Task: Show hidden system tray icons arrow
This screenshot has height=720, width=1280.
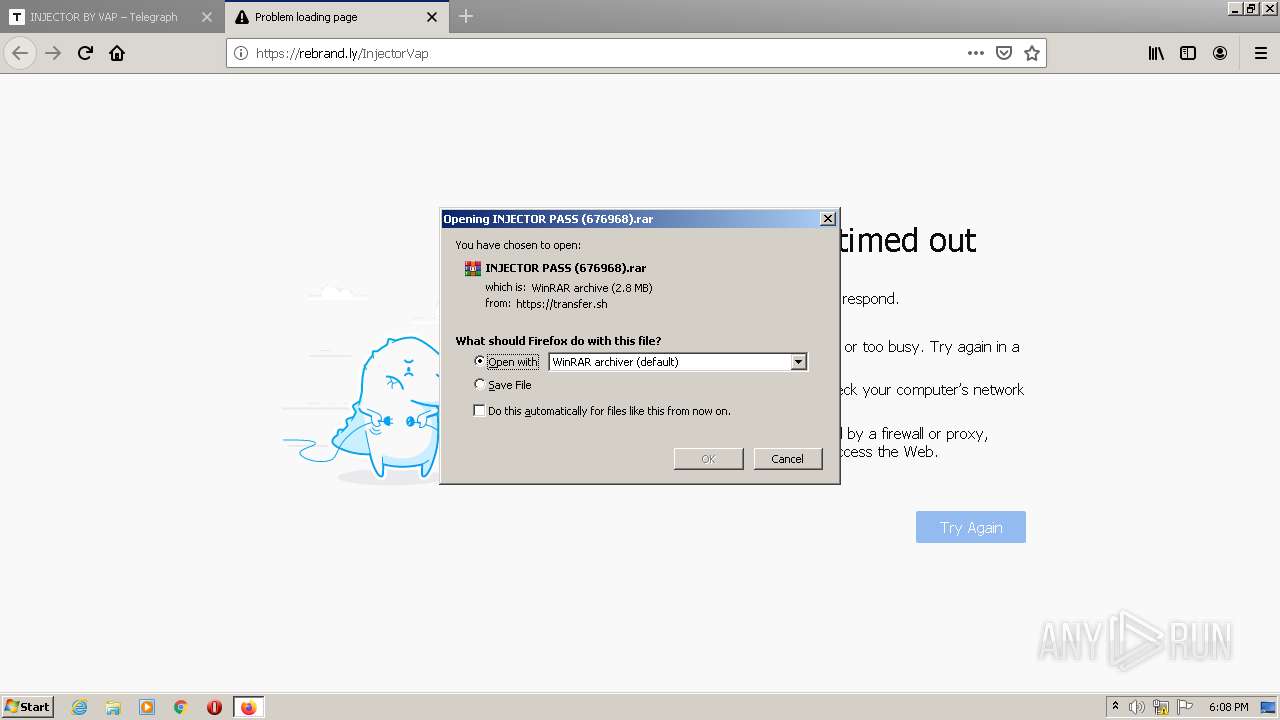Action: [1115, 707]
